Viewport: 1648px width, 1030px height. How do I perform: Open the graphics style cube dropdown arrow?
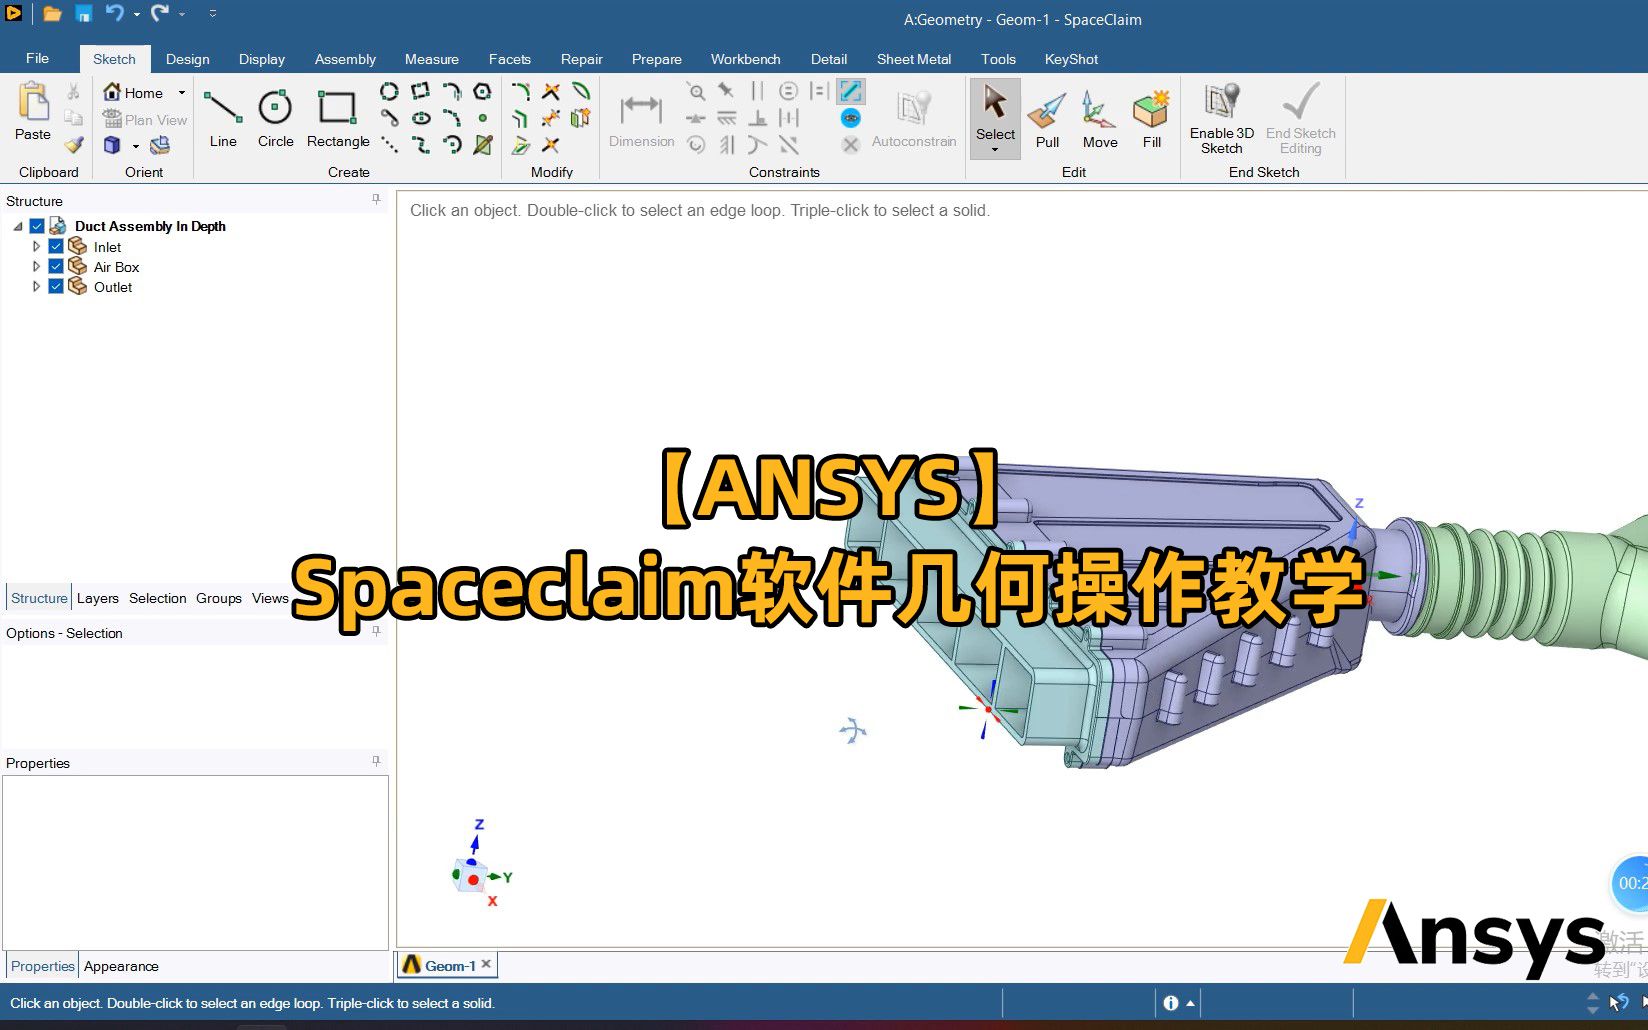tap(135, 146)
